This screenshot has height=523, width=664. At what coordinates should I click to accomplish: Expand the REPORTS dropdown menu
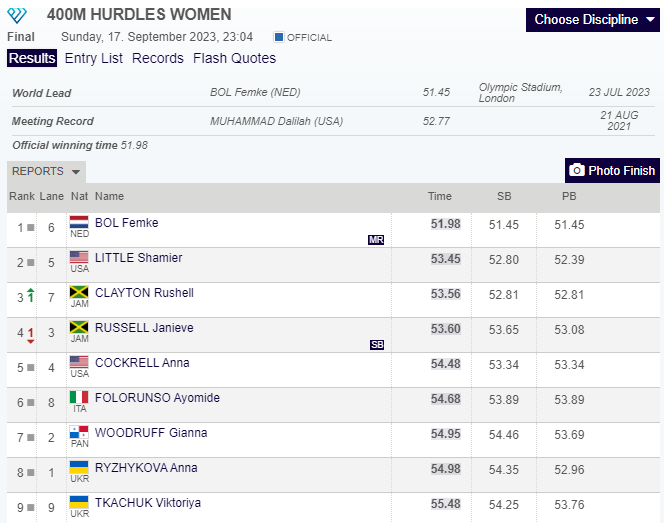46,172
